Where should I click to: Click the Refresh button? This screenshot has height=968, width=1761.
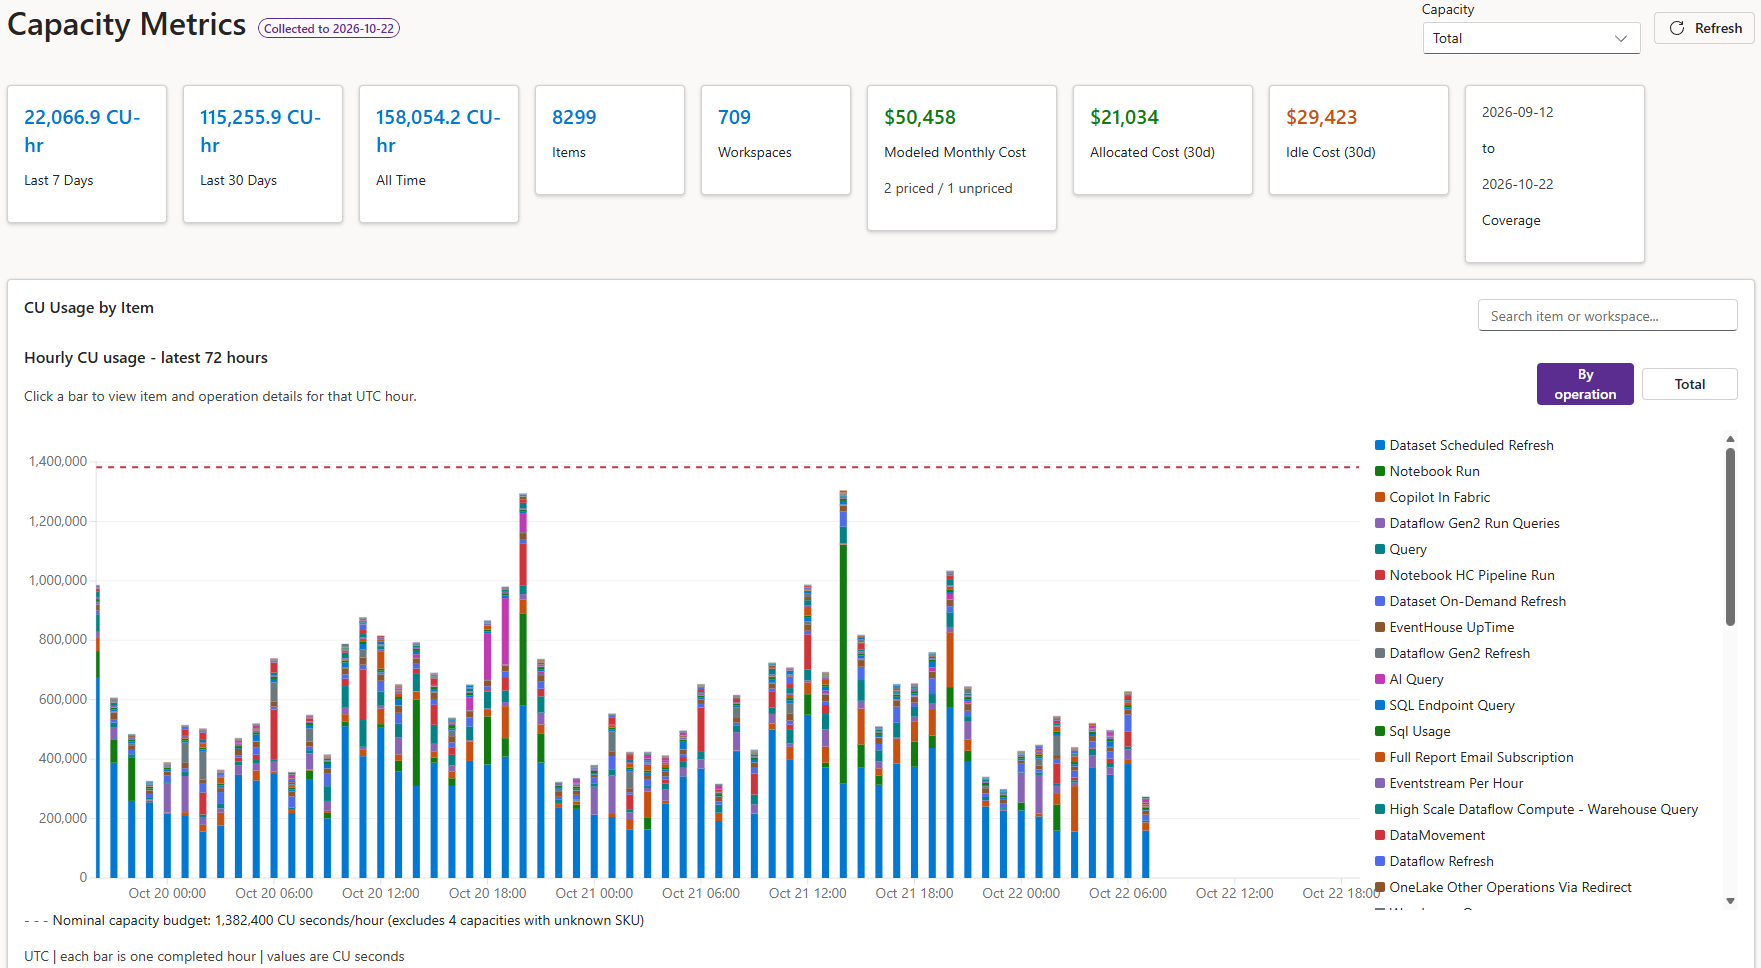(1704, 28)
